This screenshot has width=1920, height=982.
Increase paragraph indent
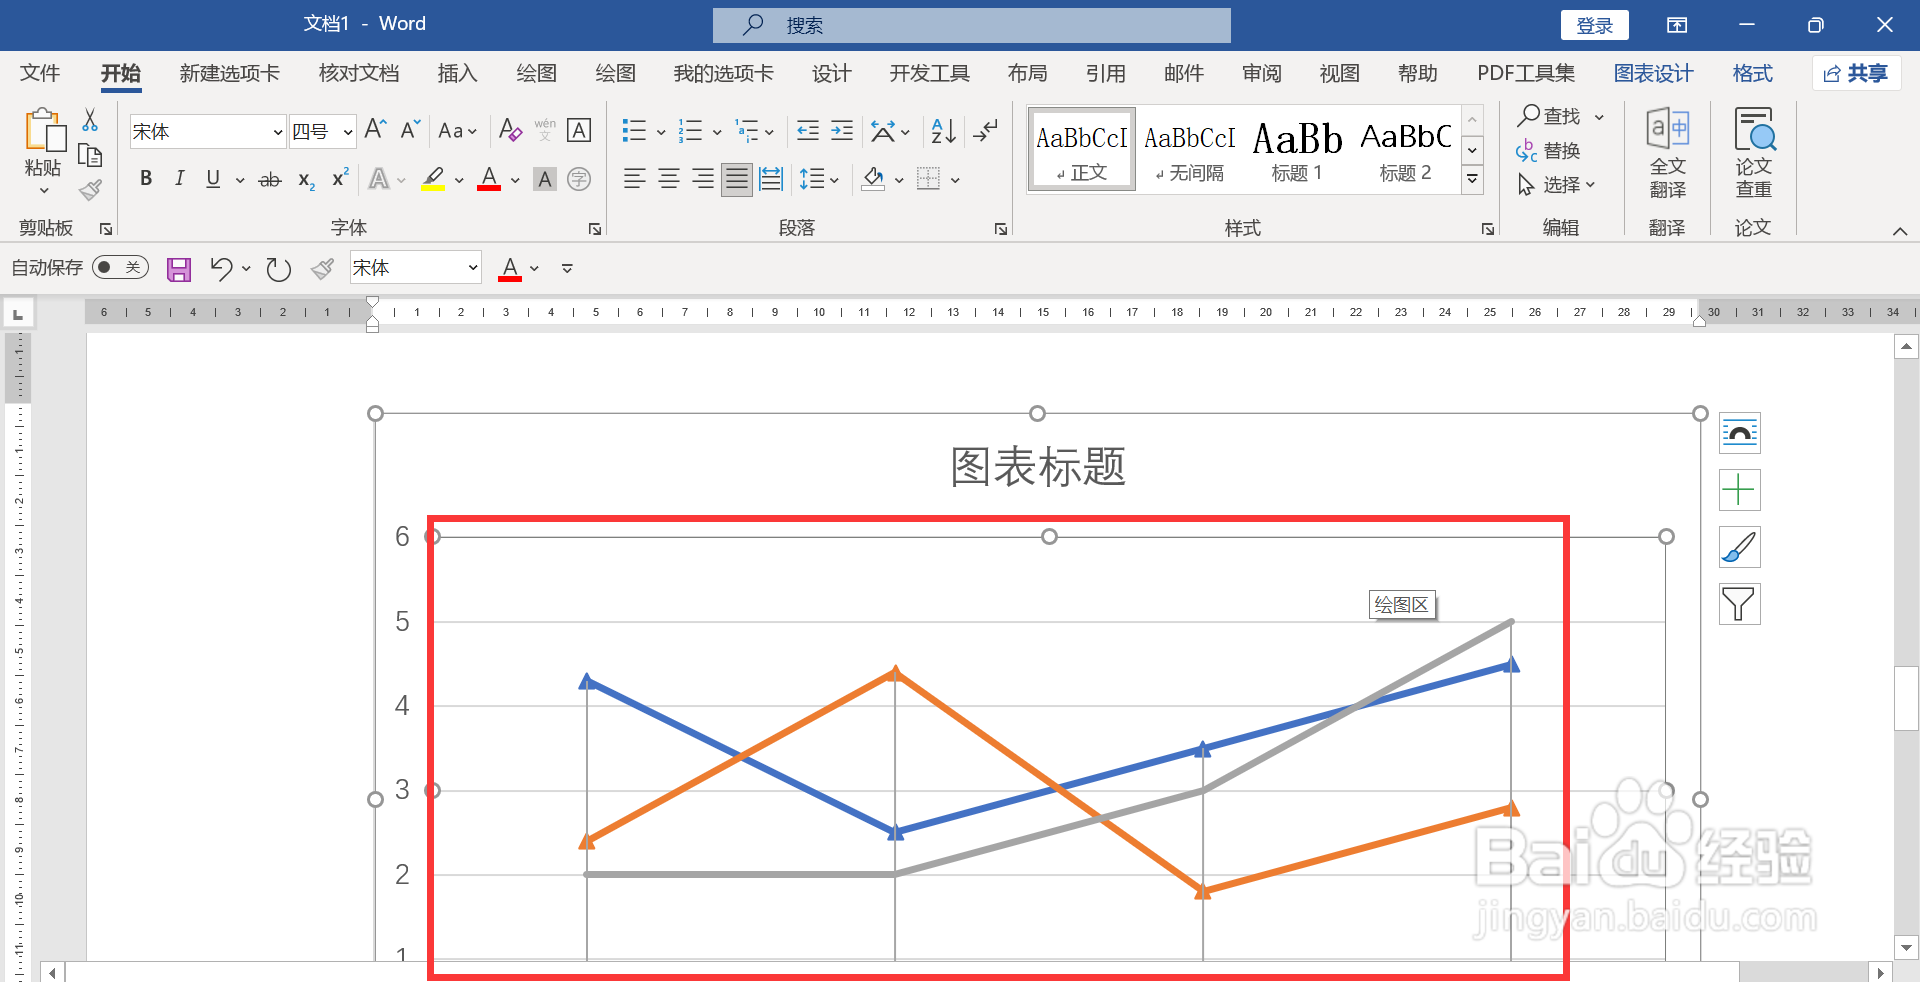pyautogui.click(x=843, y=131)
